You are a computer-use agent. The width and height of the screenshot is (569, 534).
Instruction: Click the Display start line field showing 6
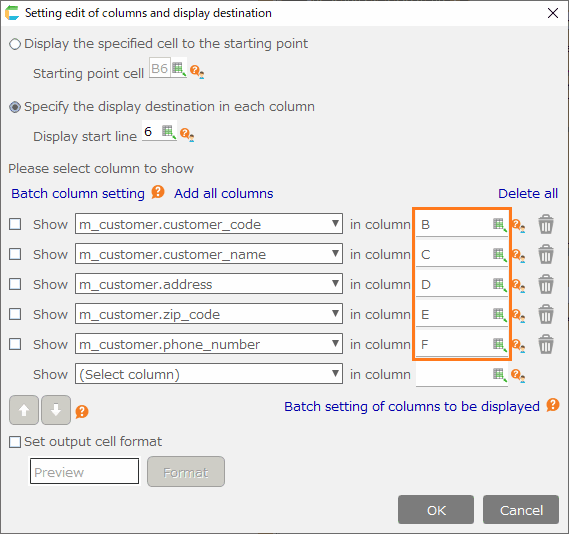(152, 131)
